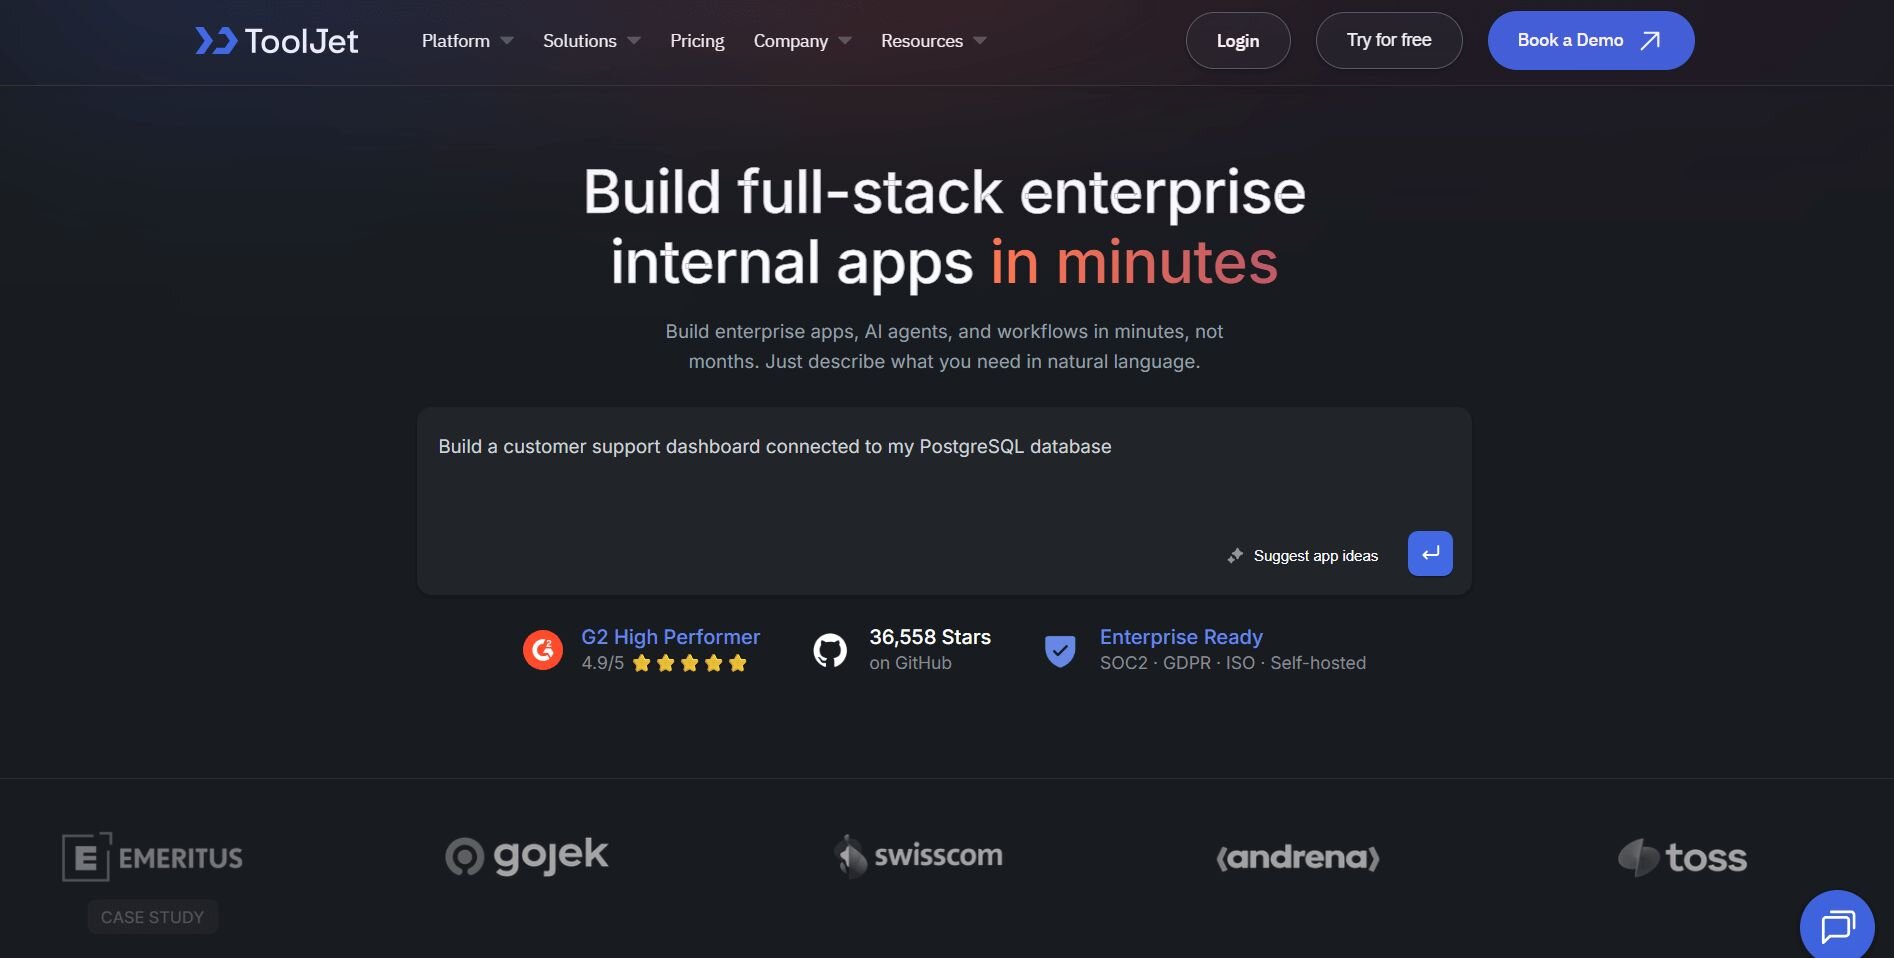The image size is (1894, 958).
Task: Click the GitHub octocat icon
Action: [x=830, y=651]
